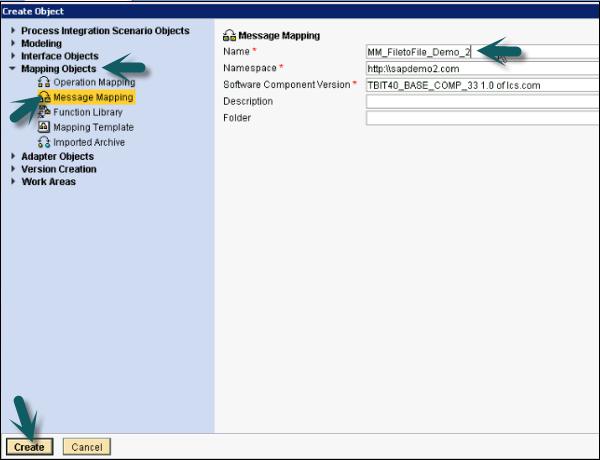Expand the Work Areas node
Image resolution: width=600 pixels, height=460 pixels.
pos(13,182)
